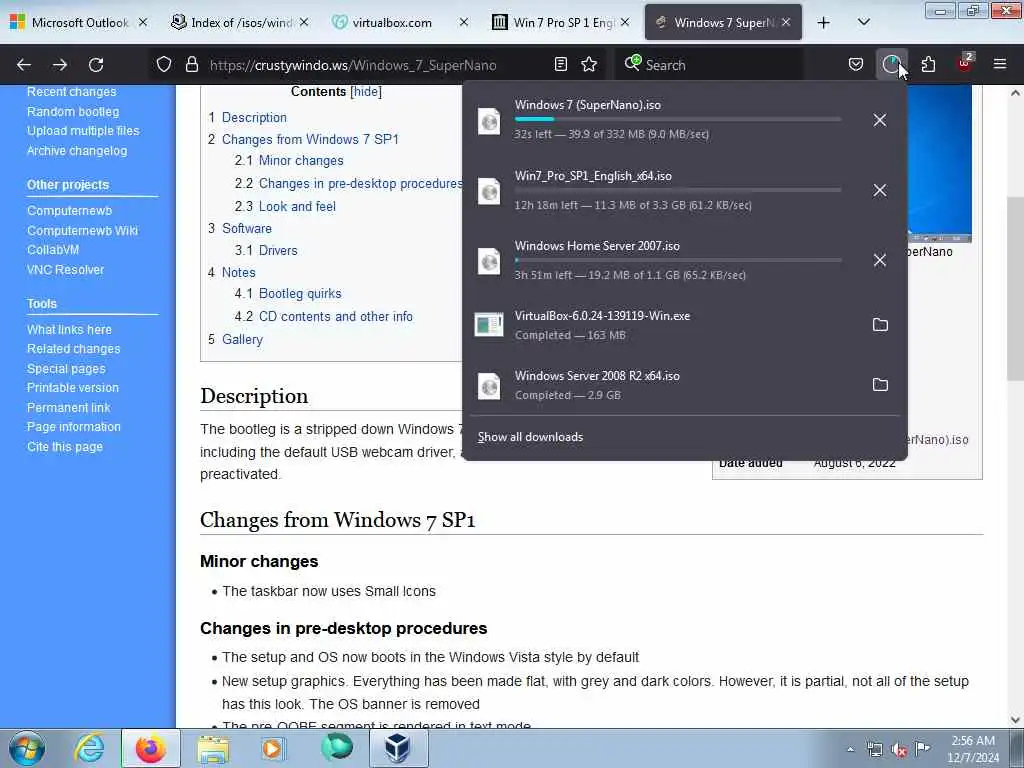Toggle reader view icon in address bar

pyautogui.click(x=560, y=64)
